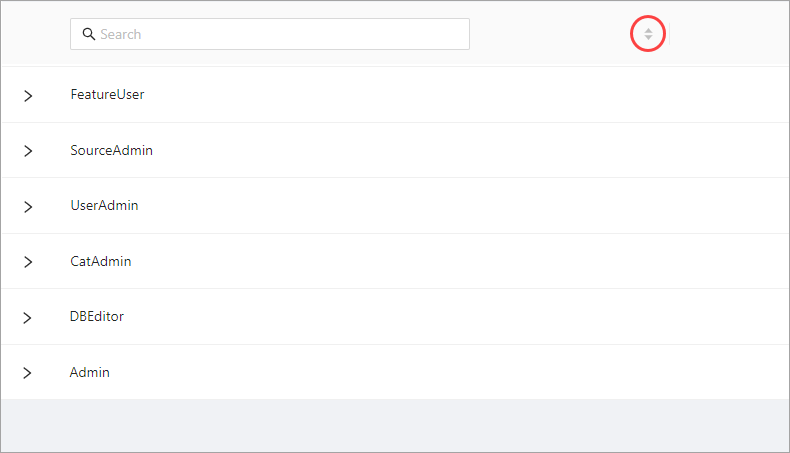
Task: Expand the DBEditor row chevron
Action: tap(28, 317)
